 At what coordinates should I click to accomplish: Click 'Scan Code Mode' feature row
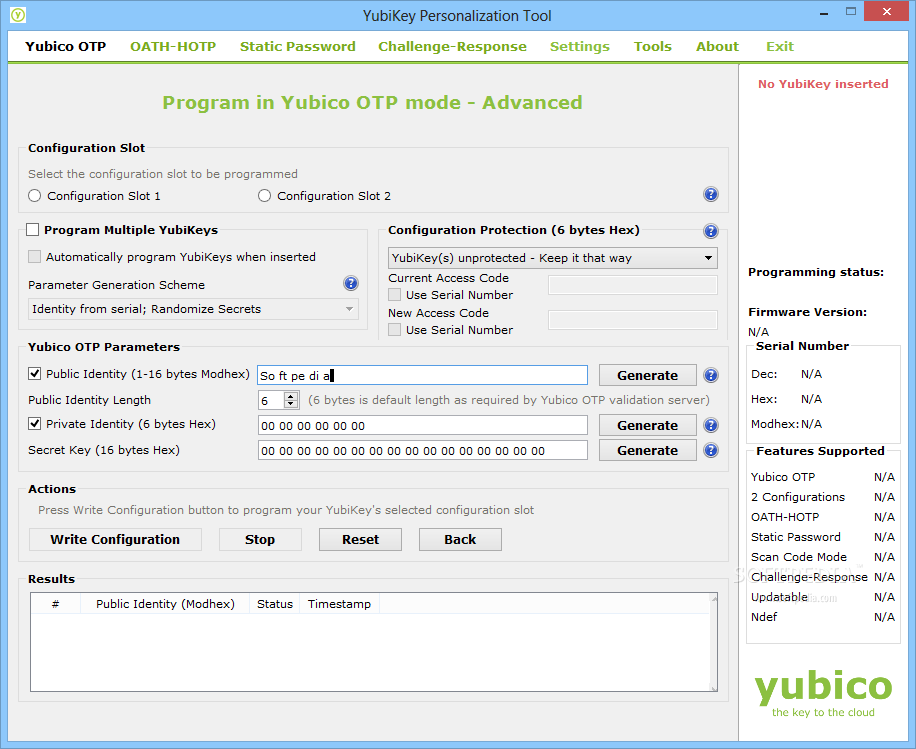click(x=823, y=557)
